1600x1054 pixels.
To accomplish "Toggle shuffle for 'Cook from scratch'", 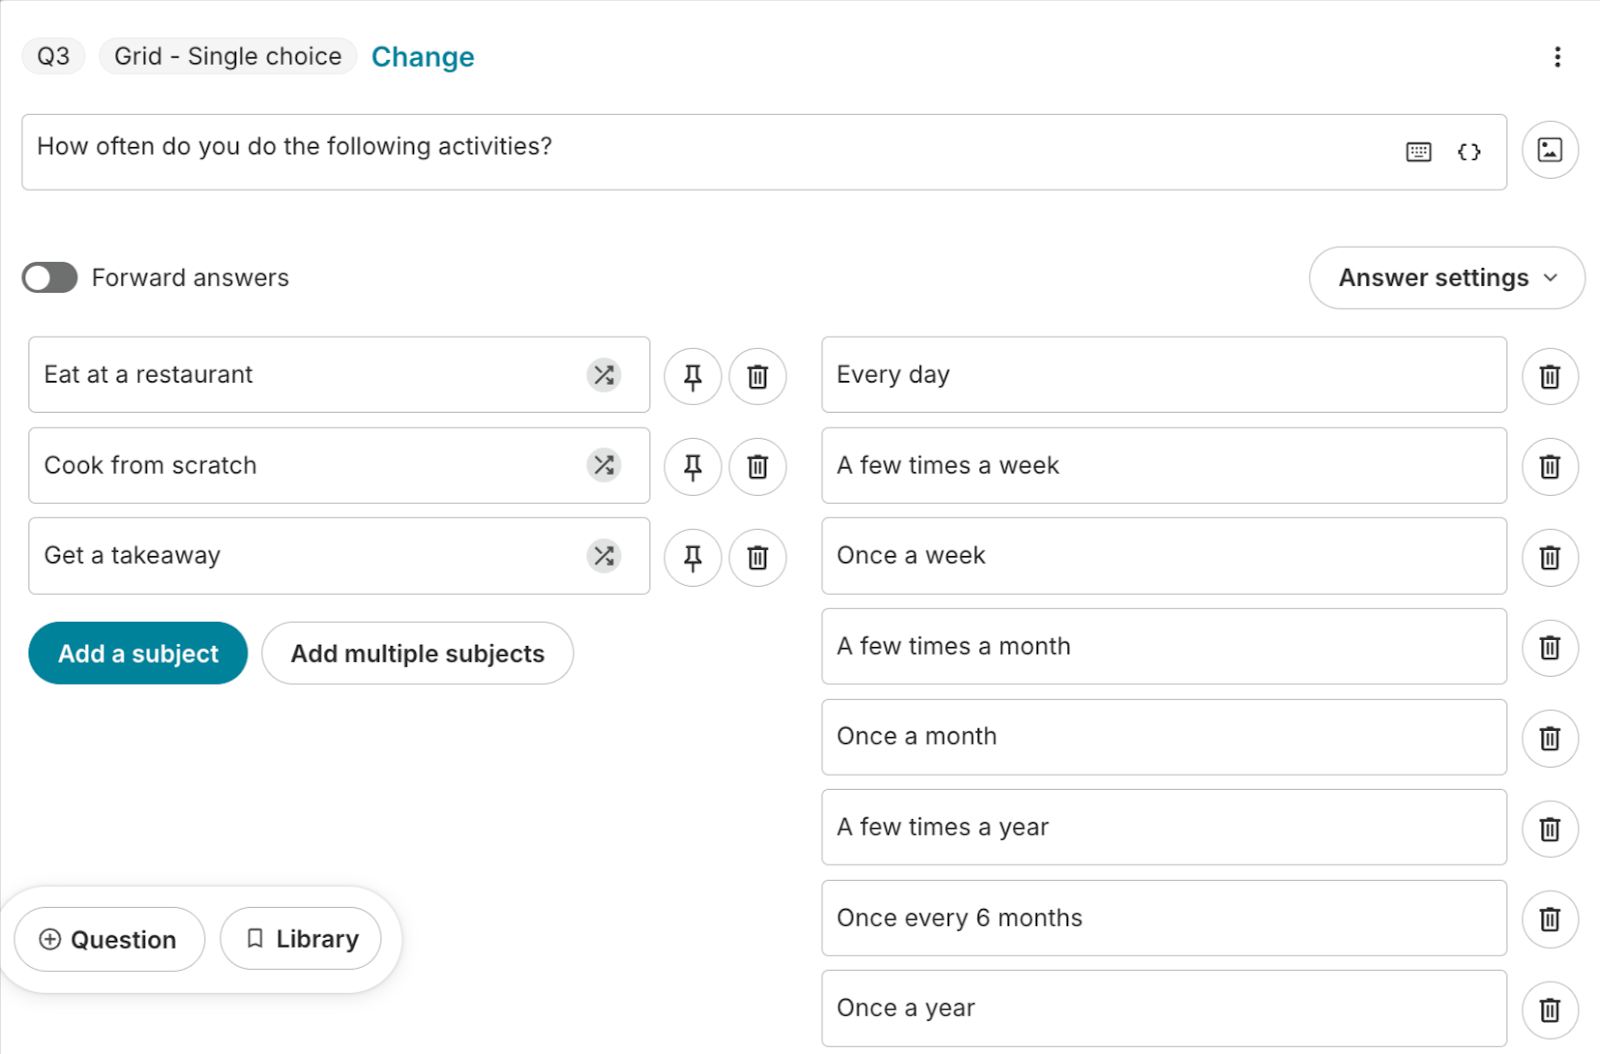I will [604, 466].
